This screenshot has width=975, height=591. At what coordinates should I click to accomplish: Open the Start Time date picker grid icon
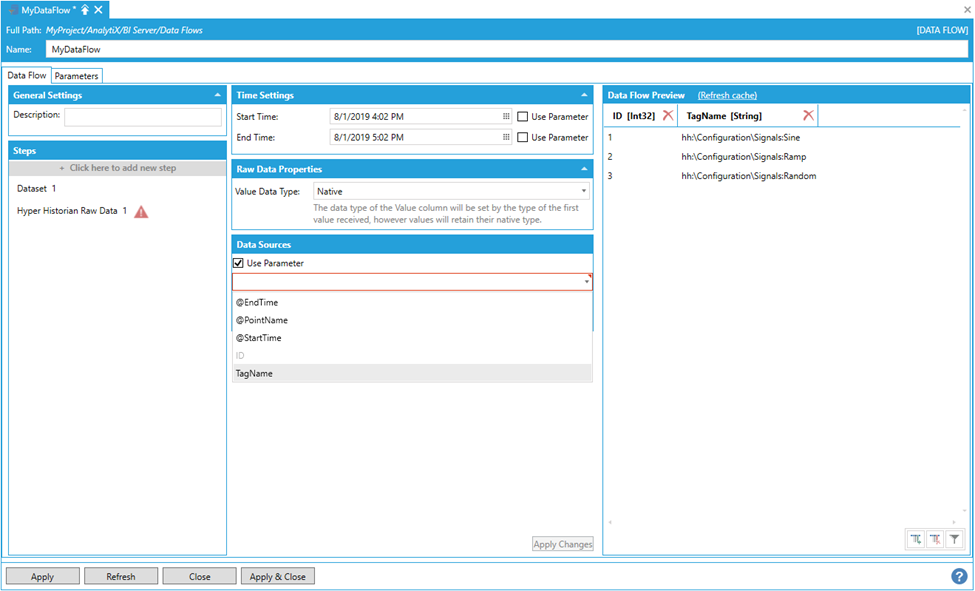pyautogui.click(x=506, y=117)
